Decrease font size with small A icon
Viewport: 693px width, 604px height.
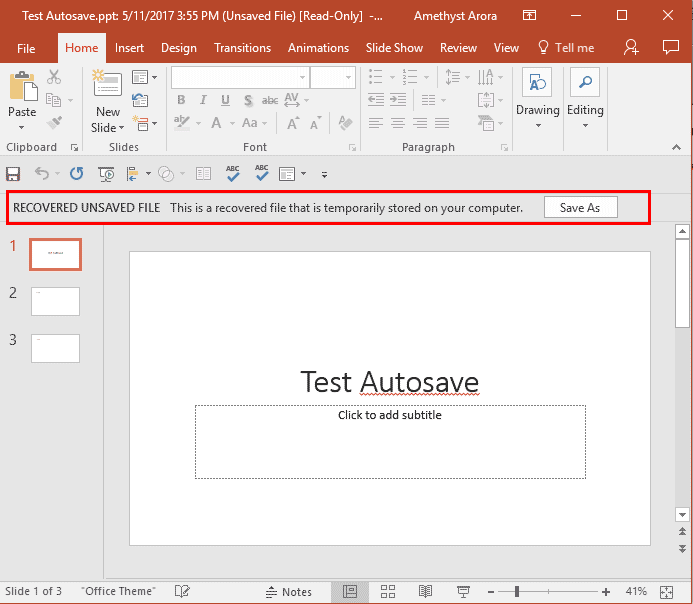(316, 123)
